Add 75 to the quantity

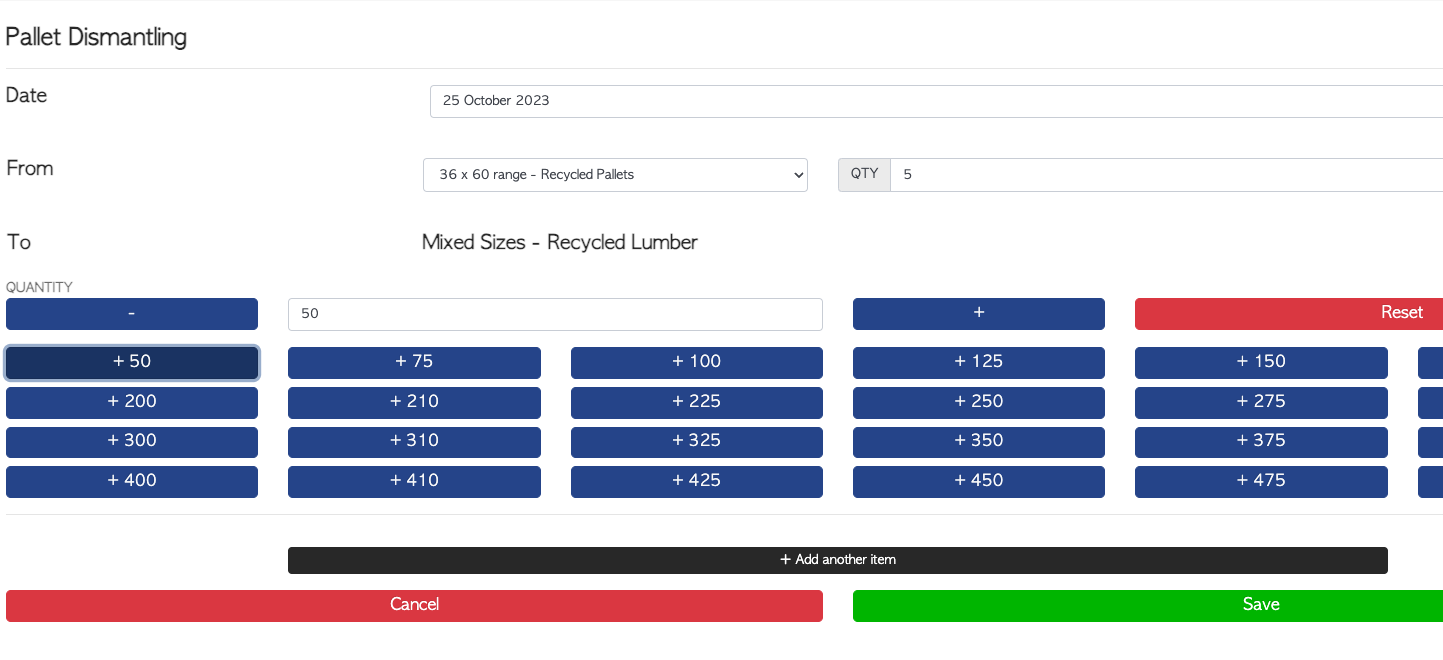(x=414, y=363)
